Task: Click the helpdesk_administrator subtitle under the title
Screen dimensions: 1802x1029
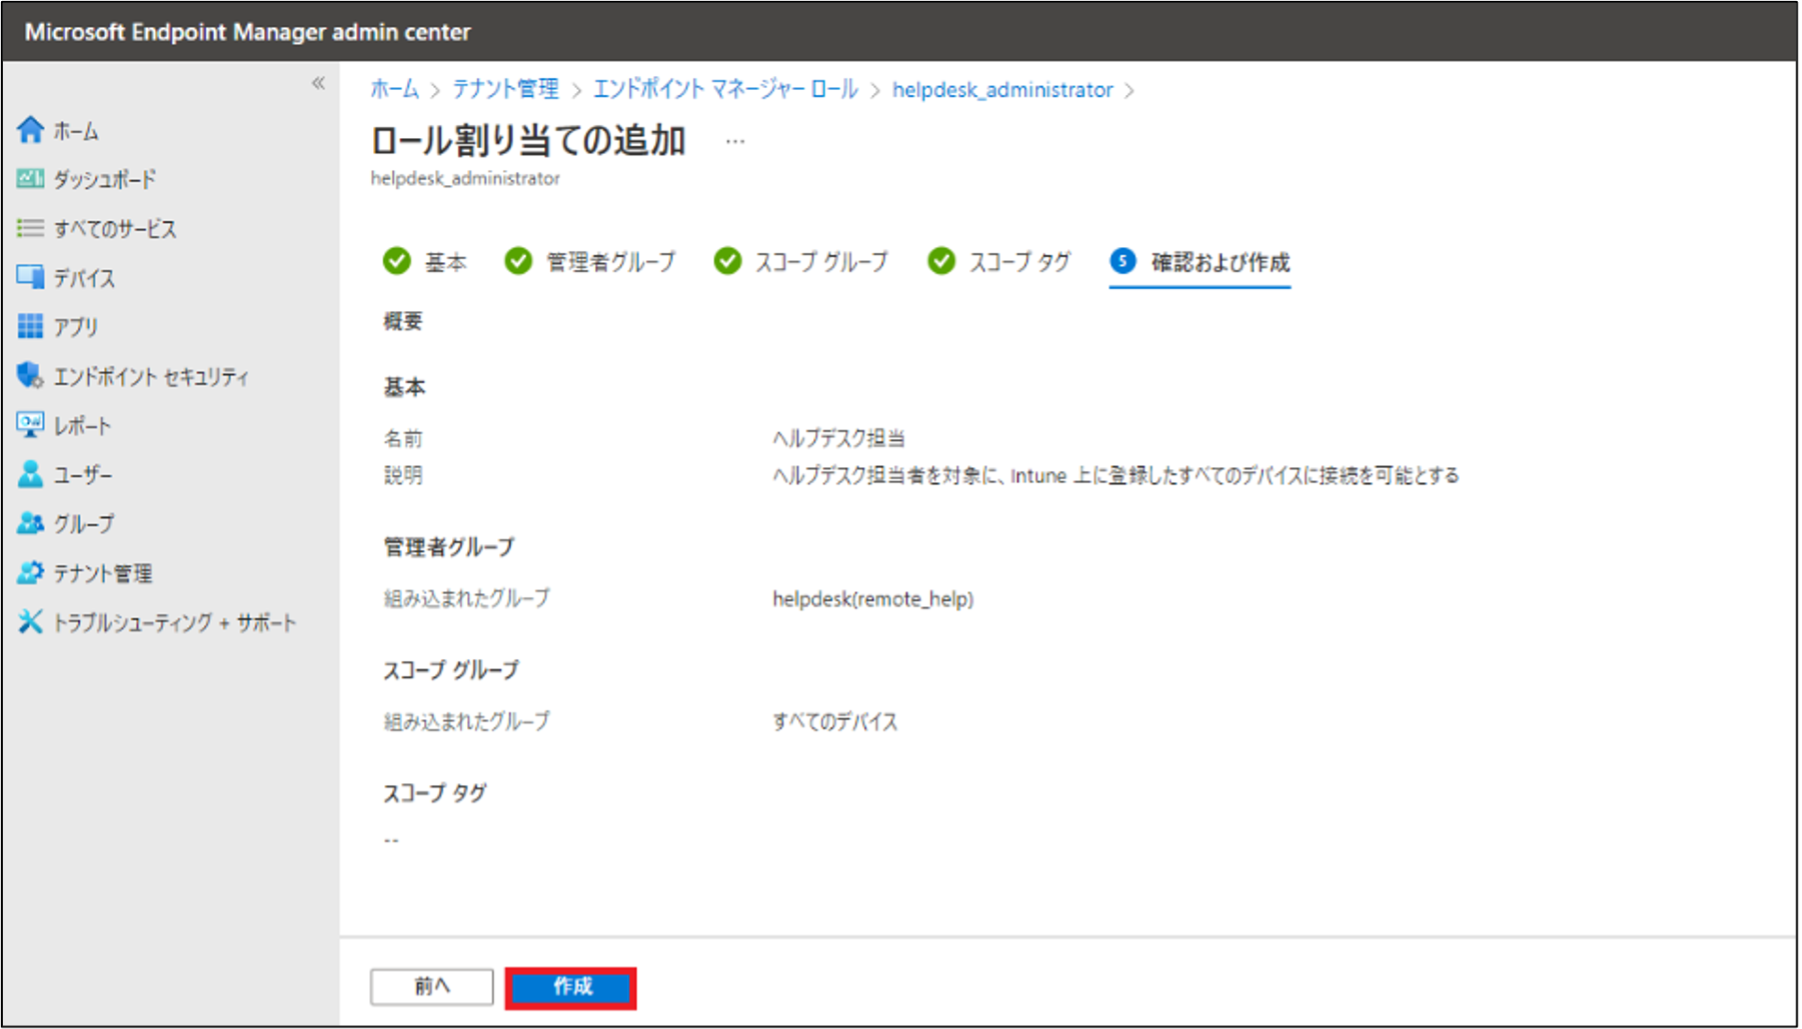Action: 465,178
